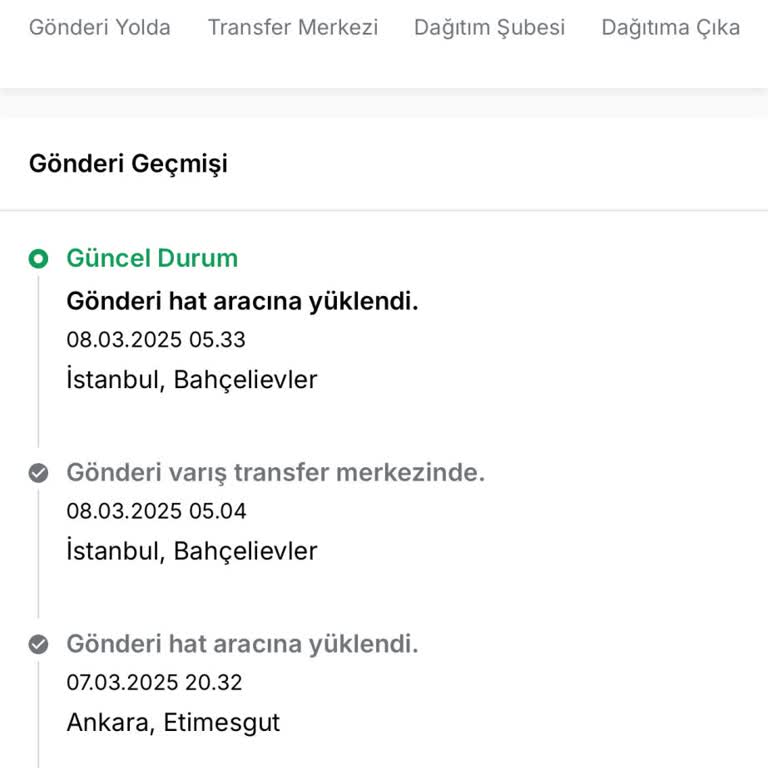
Task: Click the green Güncel Durum label
Action: point(152,258)
